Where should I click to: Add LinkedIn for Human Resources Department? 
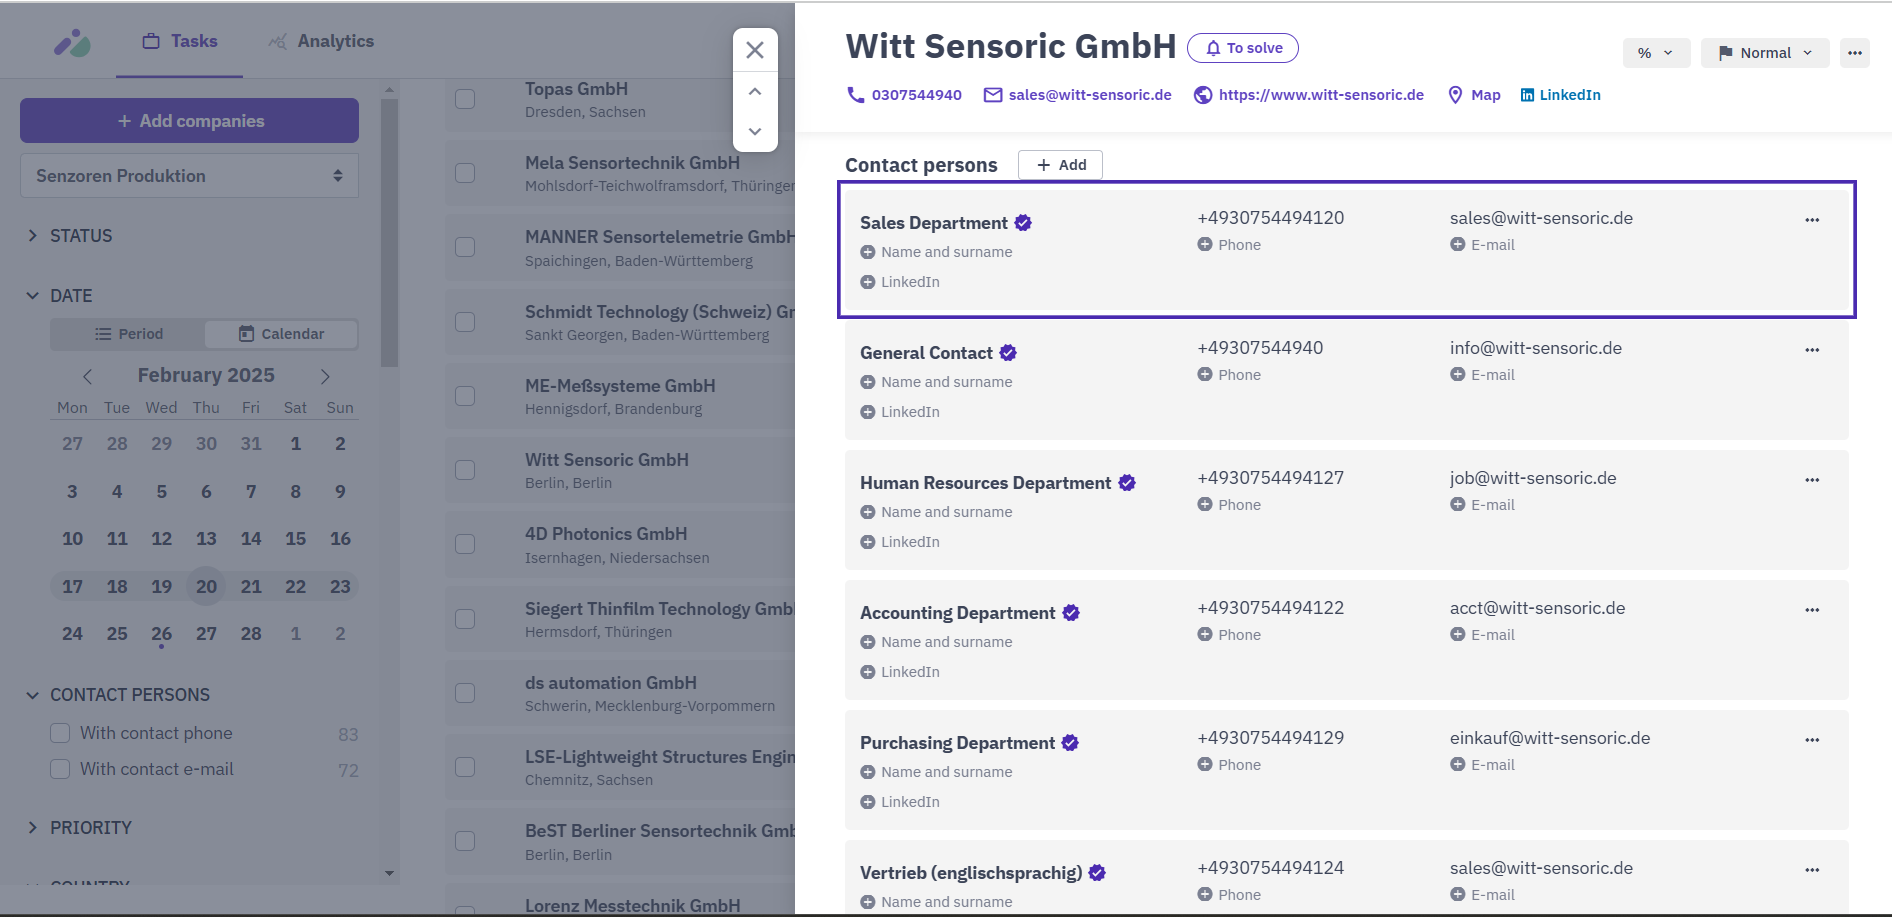tap(900, 542)
